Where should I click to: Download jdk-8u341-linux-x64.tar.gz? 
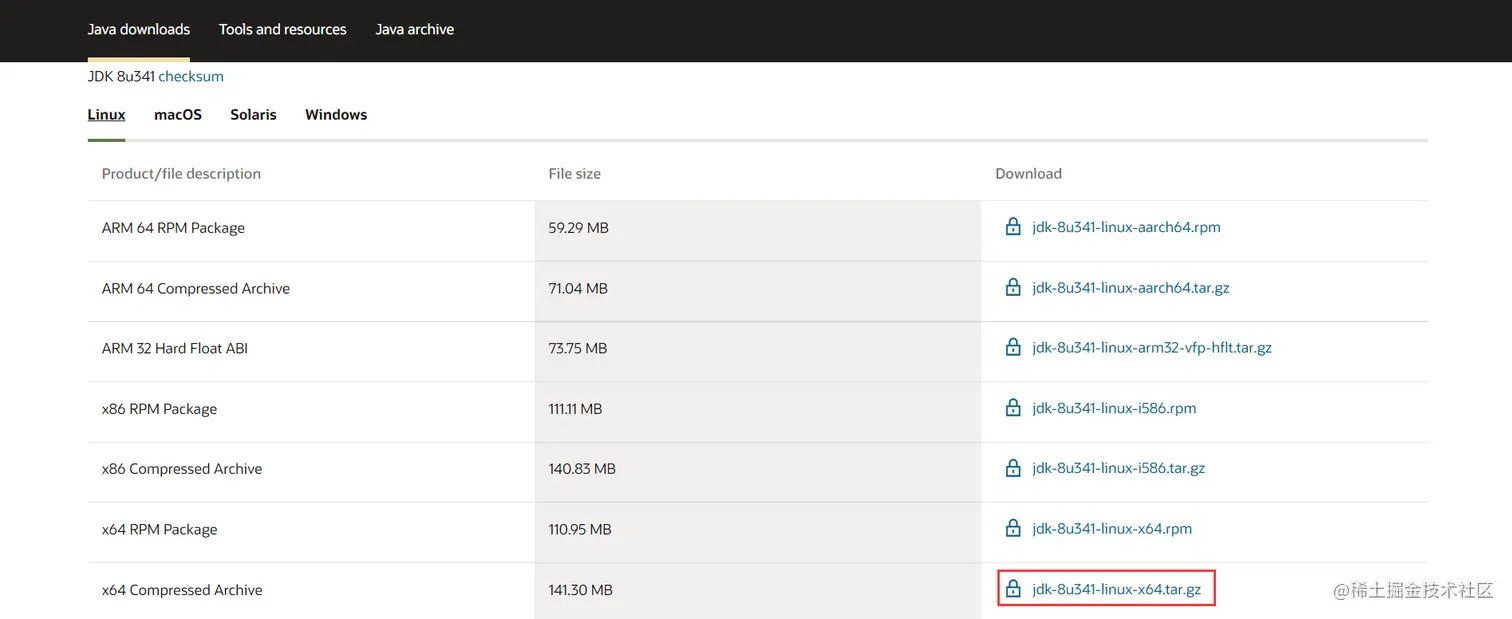pyautogui.click(x=1117, y=589)
